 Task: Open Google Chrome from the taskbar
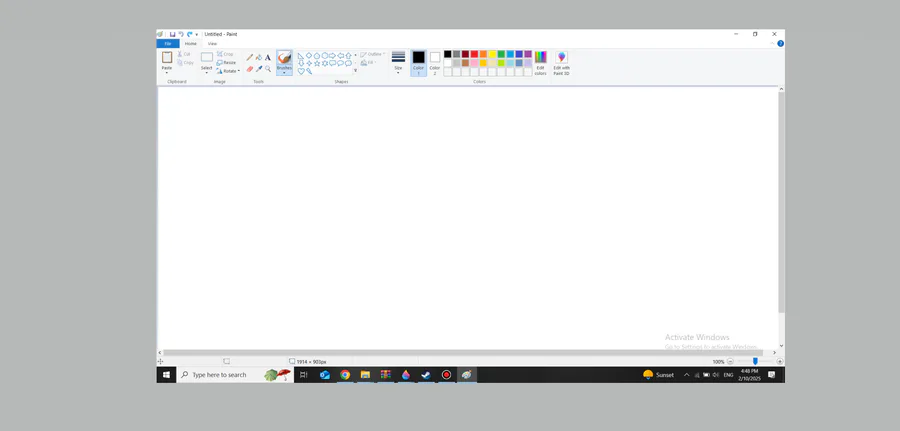[x=345, y=375]
